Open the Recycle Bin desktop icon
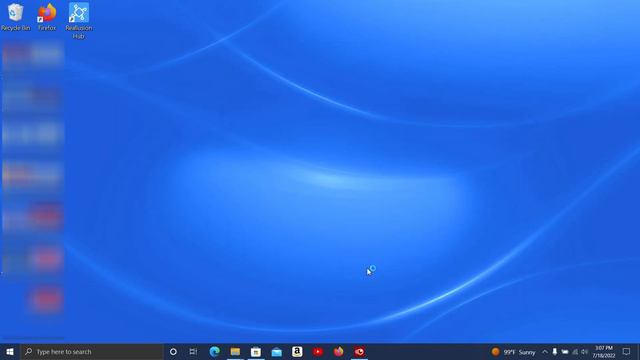The image size is (640, 360). coord(16,17)
